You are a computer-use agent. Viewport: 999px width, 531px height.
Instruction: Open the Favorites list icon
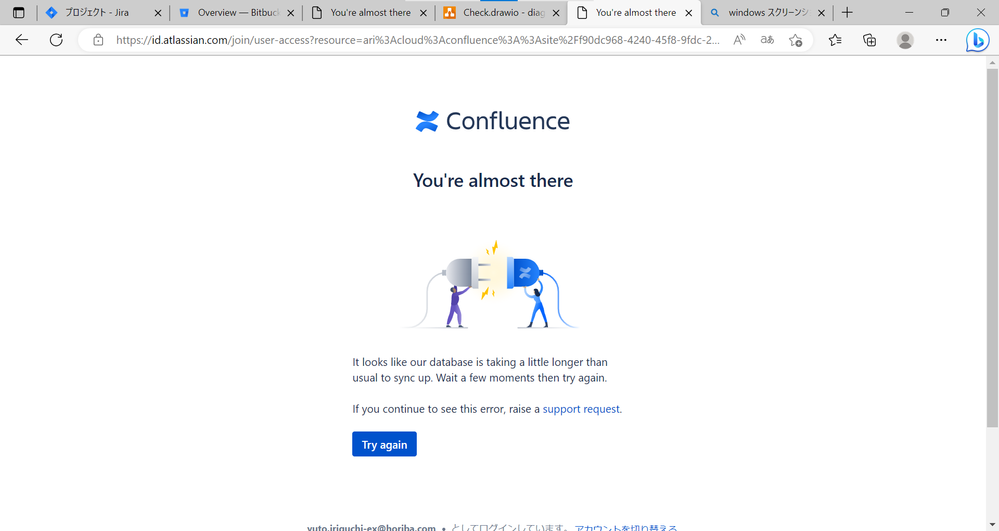click(x=835, y=40)
